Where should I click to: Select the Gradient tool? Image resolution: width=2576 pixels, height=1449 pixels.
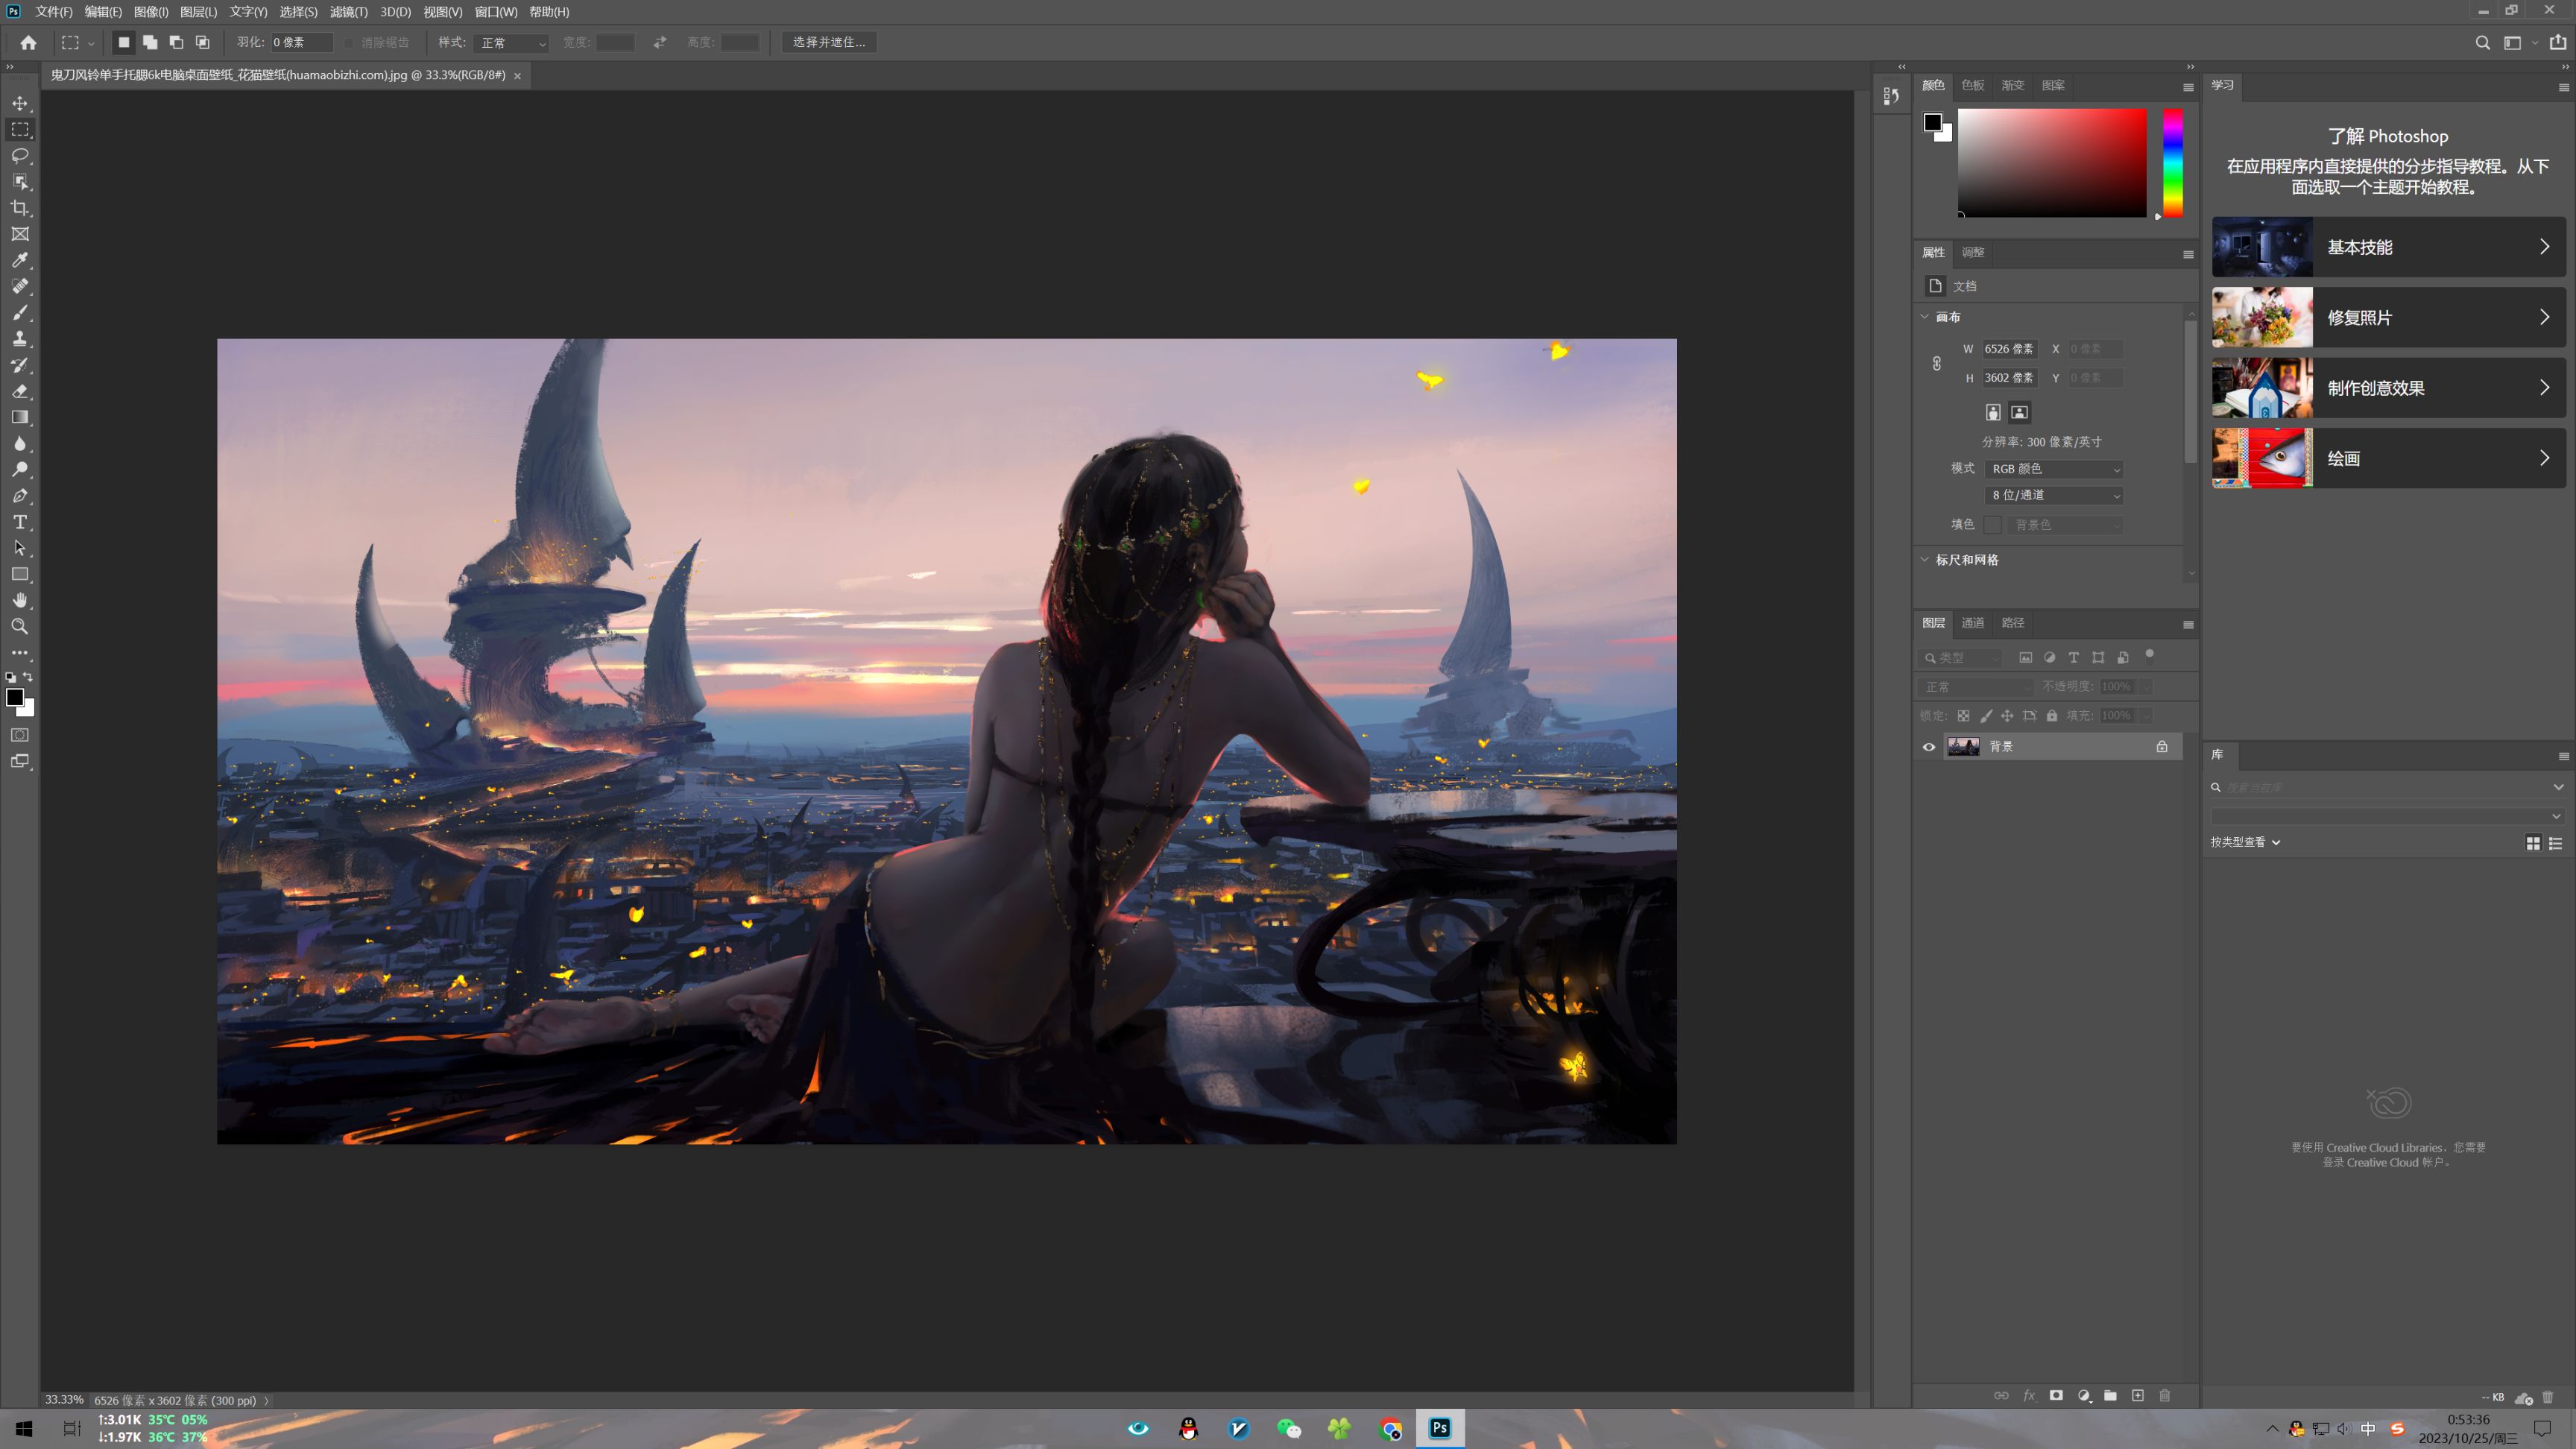tap(20, 417)
